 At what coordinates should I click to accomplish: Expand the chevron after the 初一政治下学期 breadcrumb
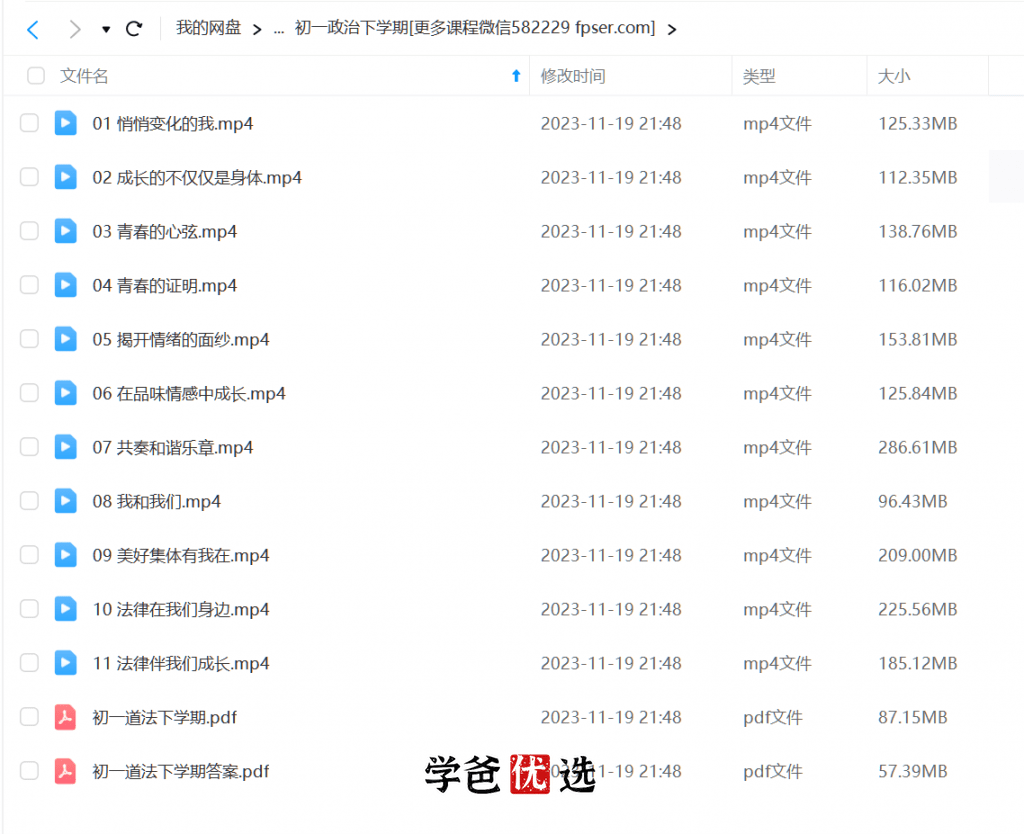pos(671,29)
